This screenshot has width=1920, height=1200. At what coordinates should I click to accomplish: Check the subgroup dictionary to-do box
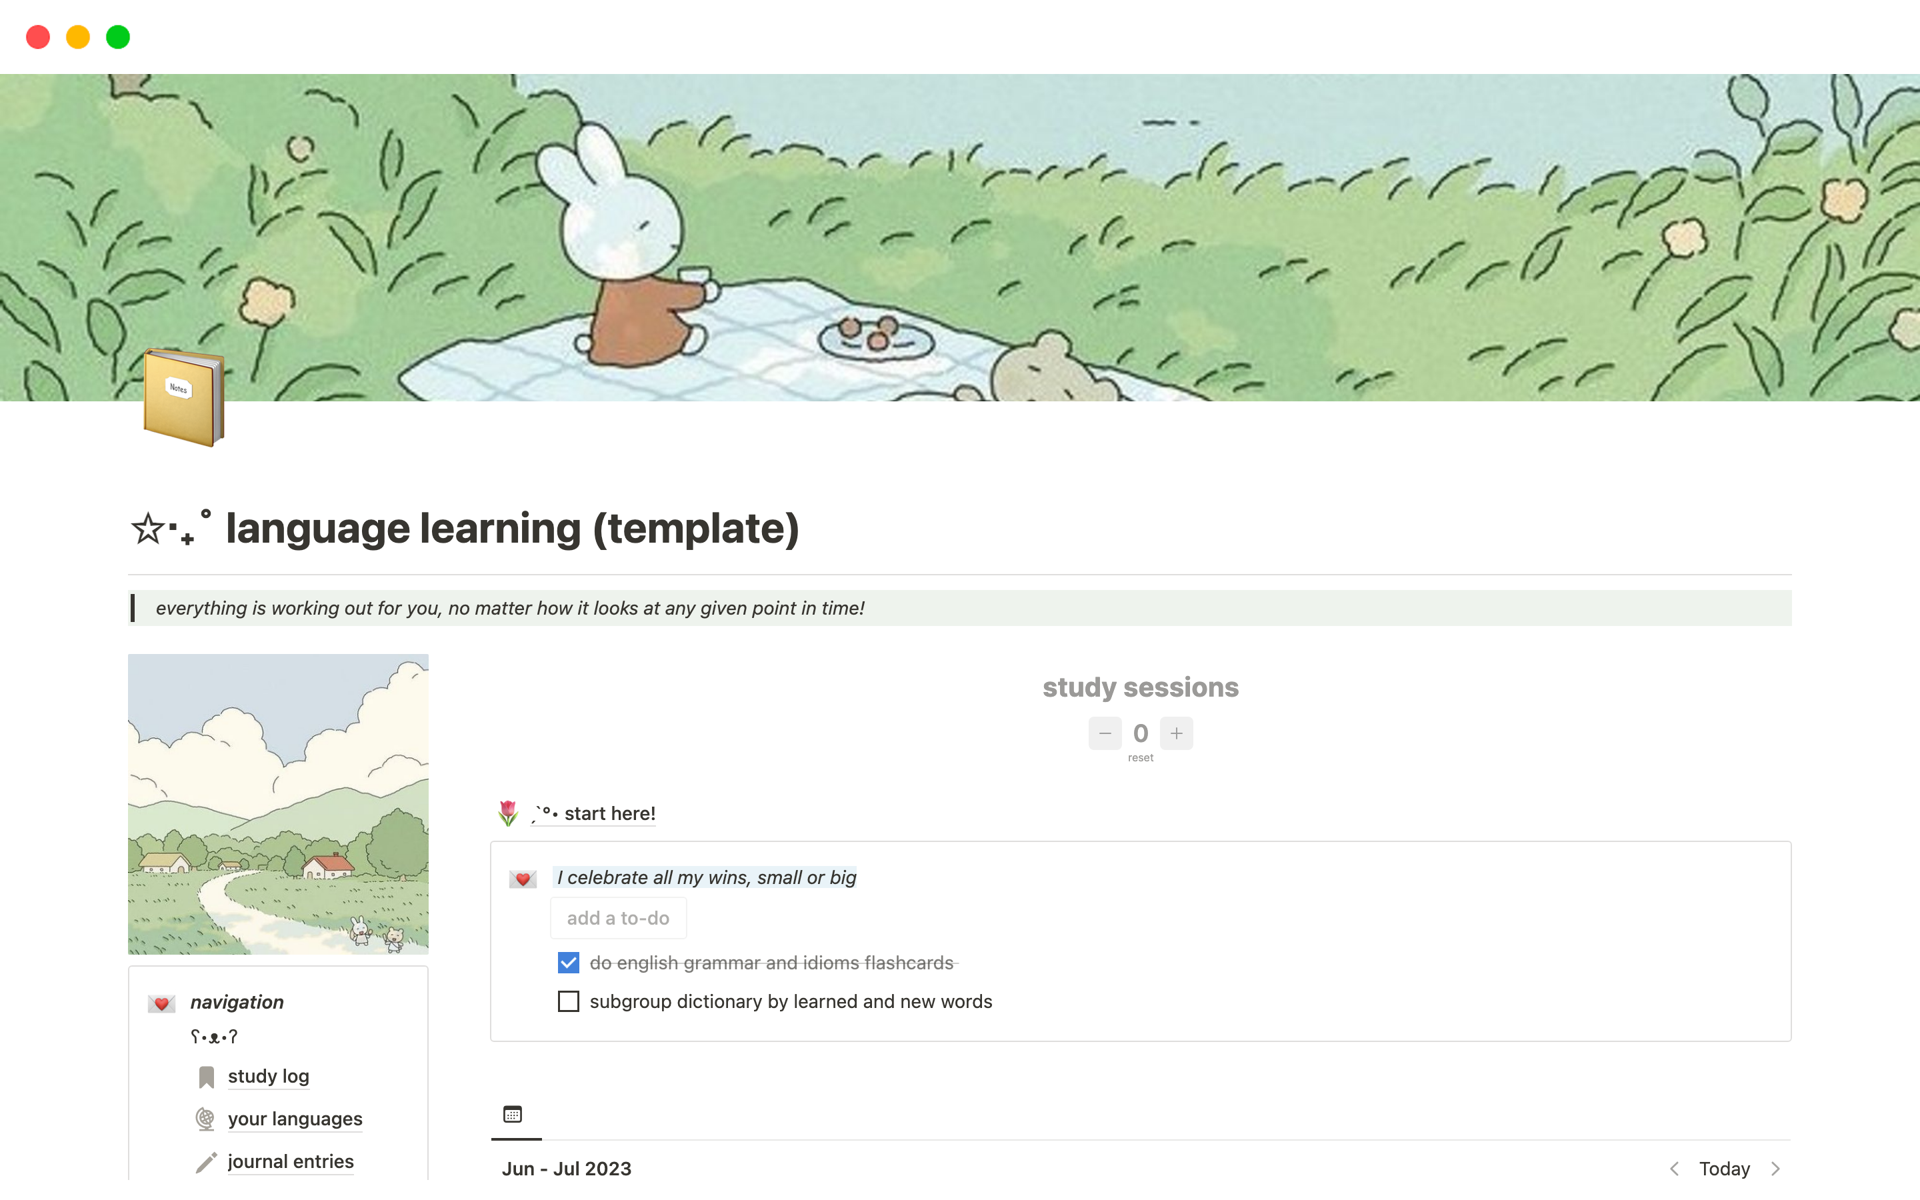click(x=568, y=1001)
